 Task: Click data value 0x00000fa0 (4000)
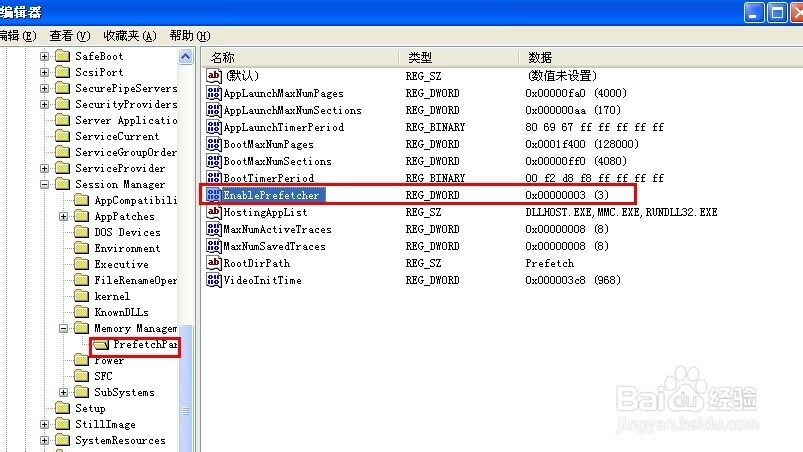coord(576,93)
